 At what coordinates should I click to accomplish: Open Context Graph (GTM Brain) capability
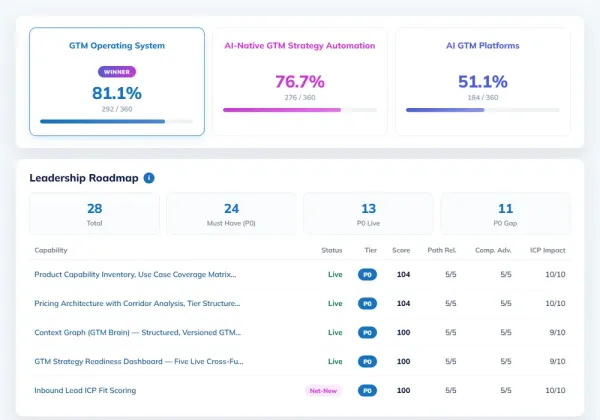137,332
